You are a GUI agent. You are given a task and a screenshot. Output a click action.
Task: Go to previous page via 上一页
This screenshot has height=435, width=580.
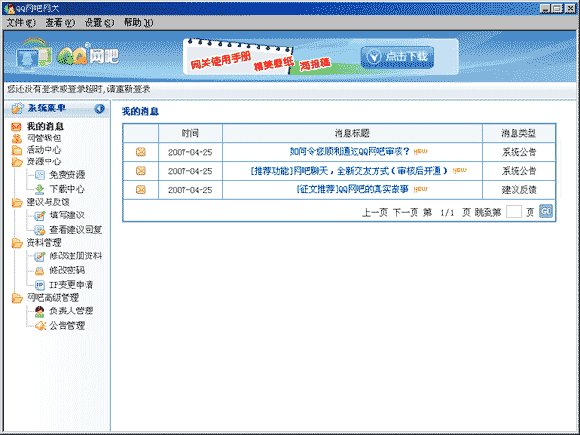pos(374,212)
